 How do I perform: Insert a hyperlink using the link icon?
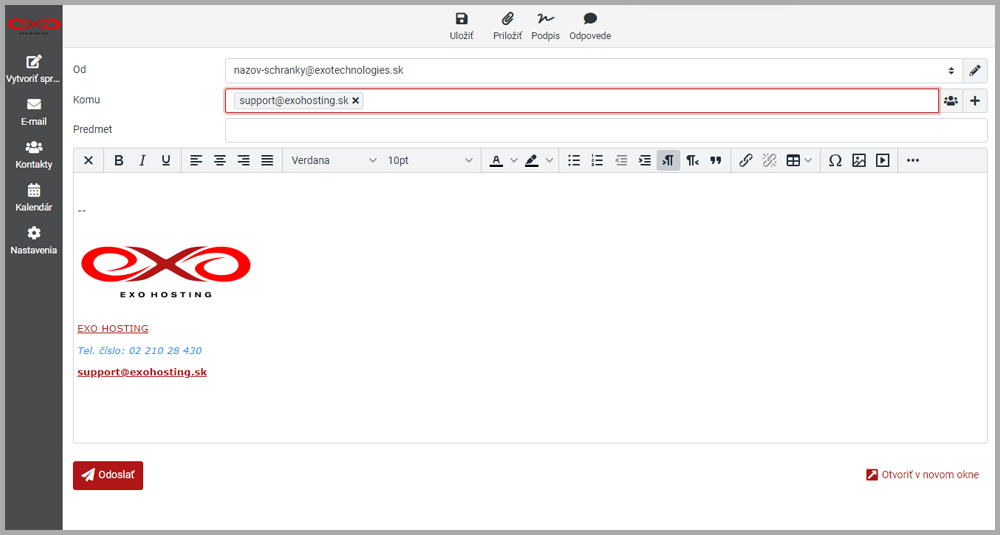[x=745, y=160]
